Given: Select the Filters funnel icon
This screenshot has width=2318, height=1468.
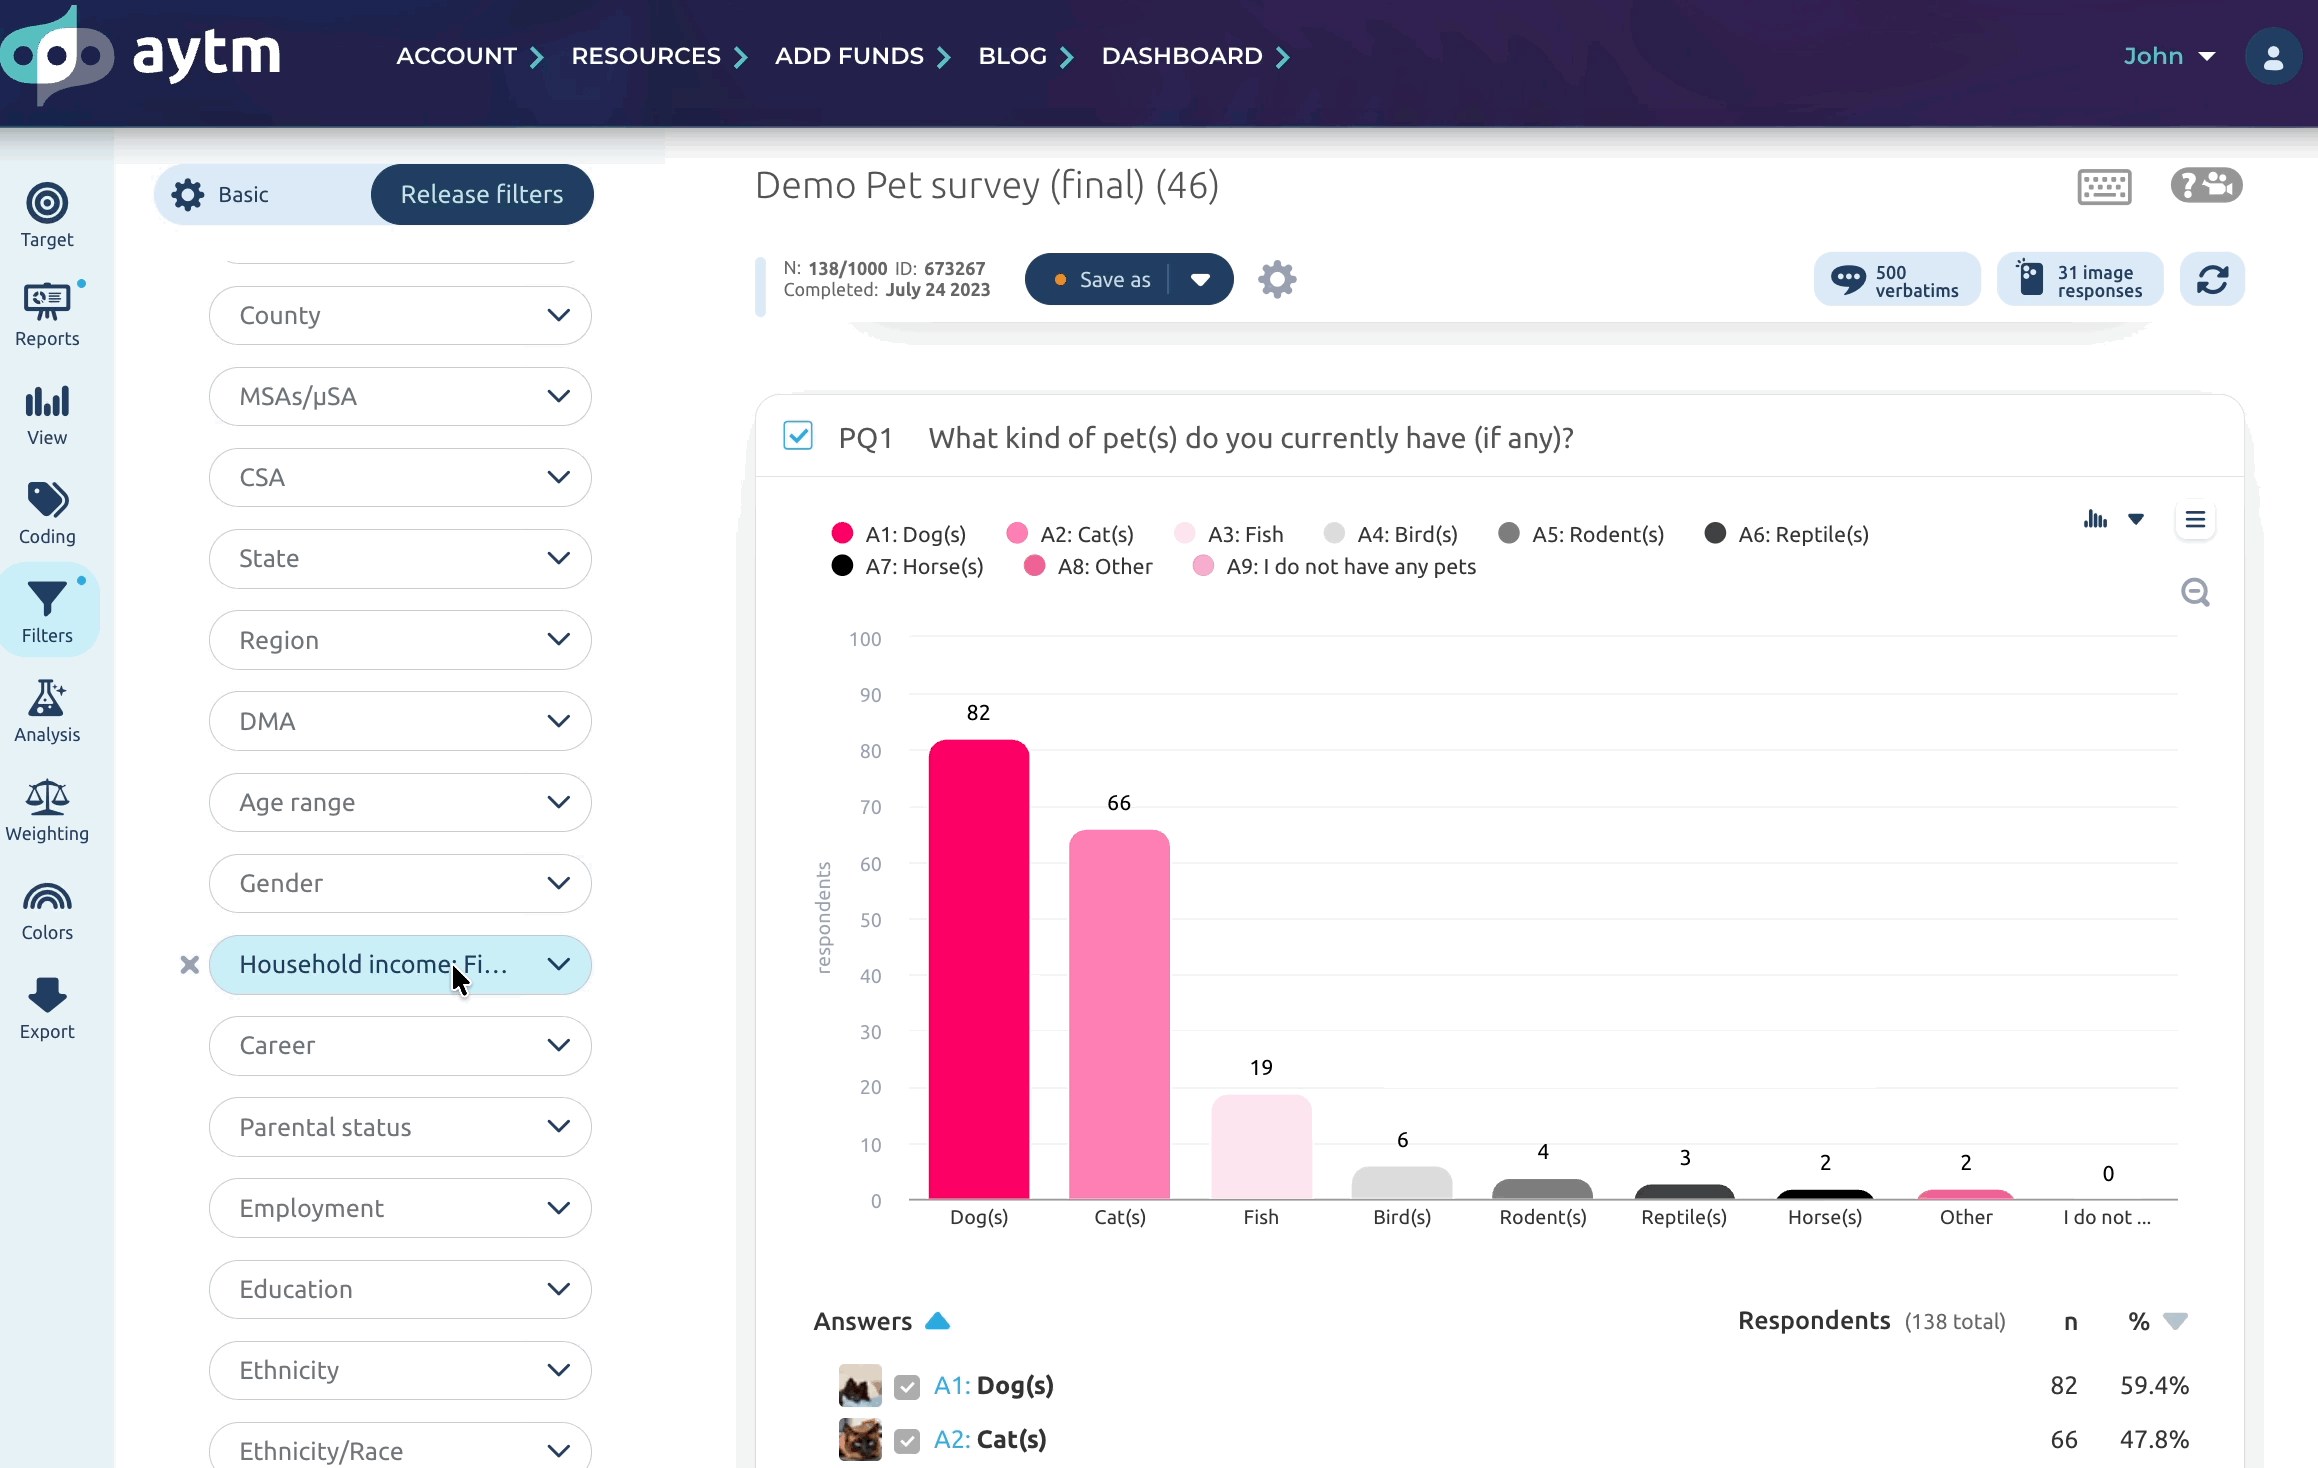Looking at the screenshot, I should [x=47, y=611].
